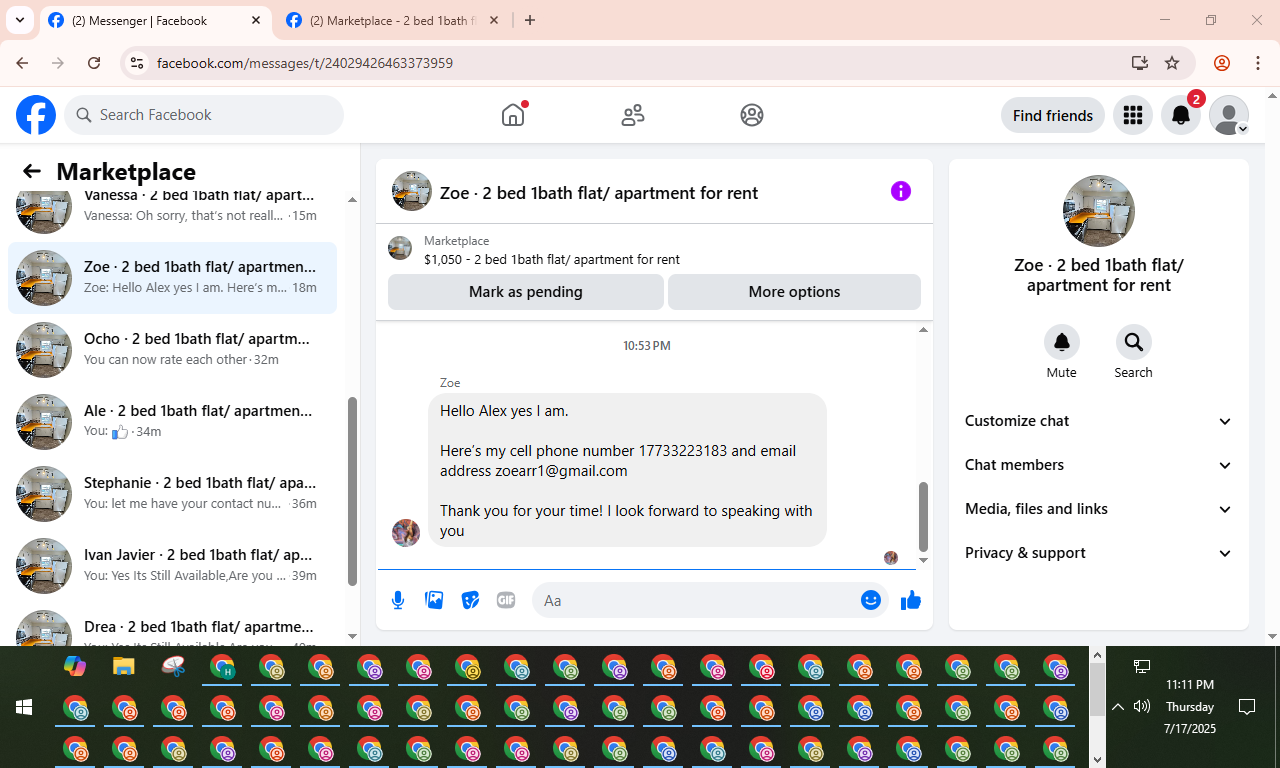The height and width of the screenshot is (768, 1280).
Task: Open the taskbar clock showing 11:11 PM
Action: (1190, 707)
